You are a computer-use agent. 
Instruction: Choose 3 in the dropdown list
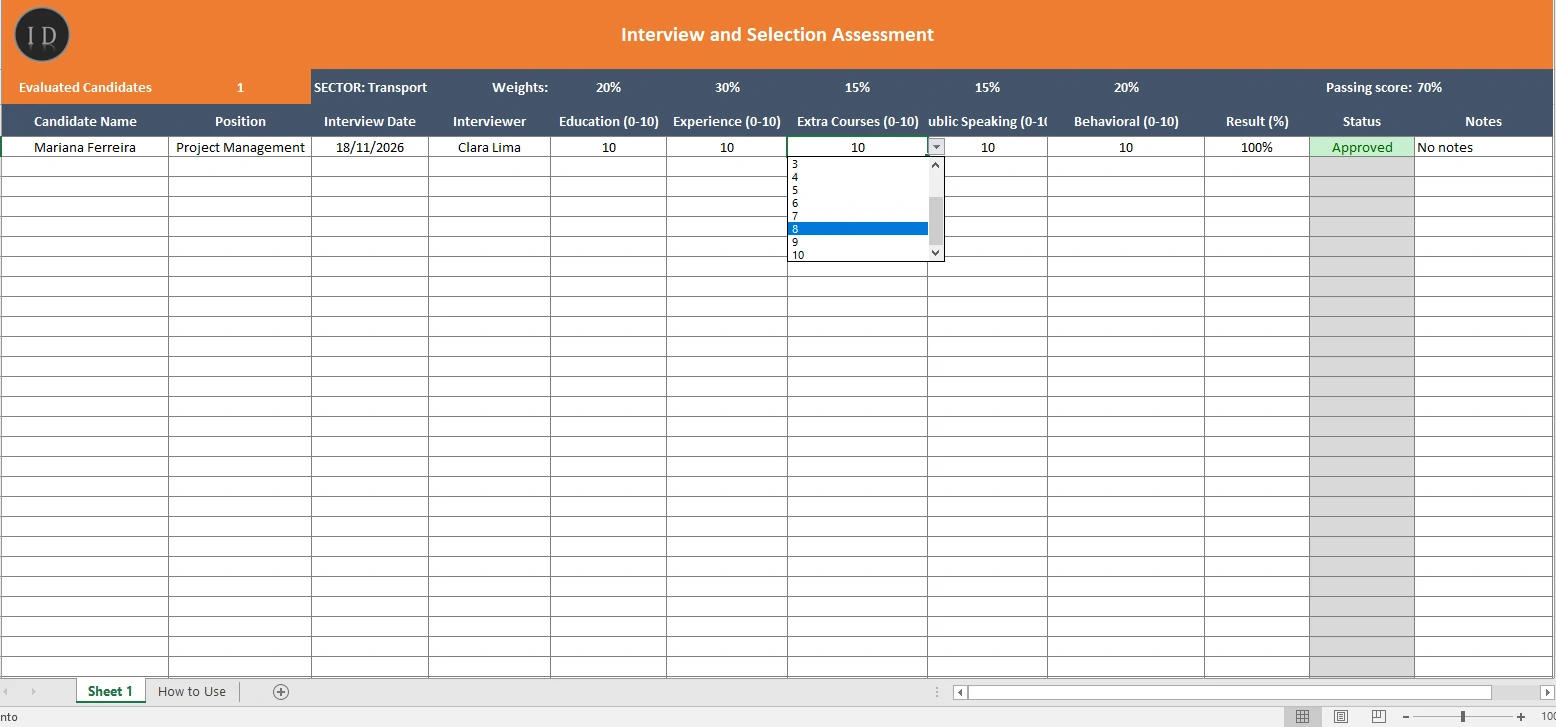pyautogui.click(x=858, y=164)
